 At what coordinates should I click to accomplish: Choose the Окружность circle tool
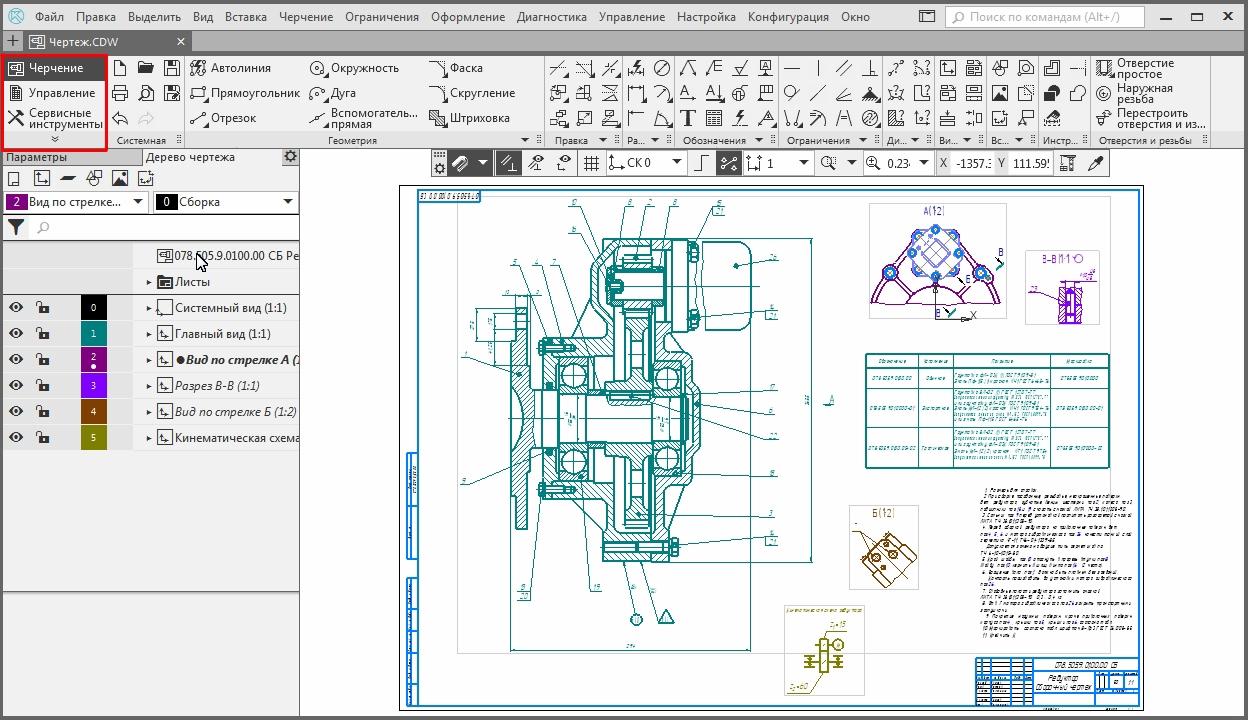pos(354,68)
